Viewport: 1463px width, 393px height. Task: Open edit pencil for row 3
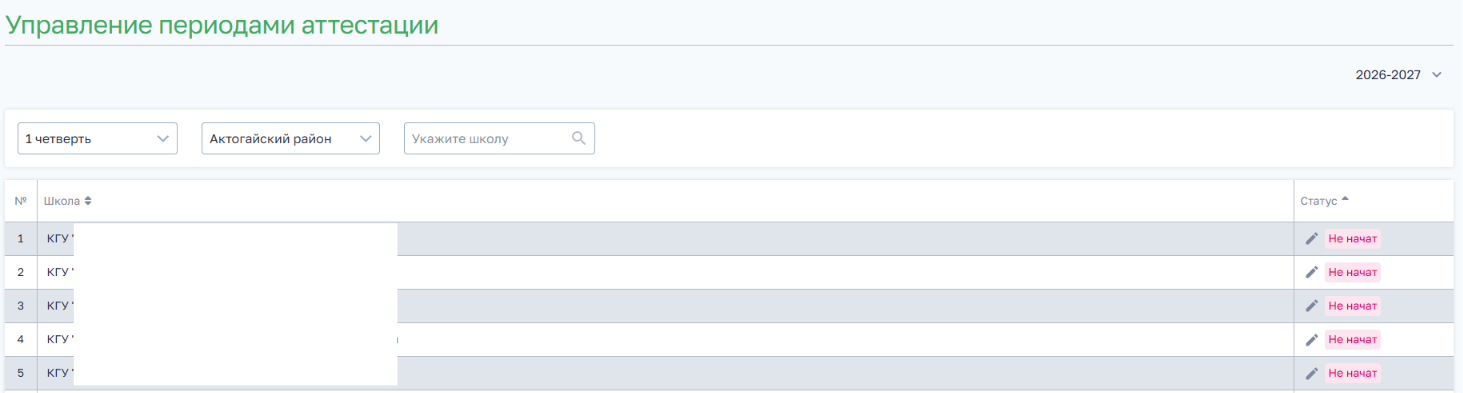tap(1311, 306)
